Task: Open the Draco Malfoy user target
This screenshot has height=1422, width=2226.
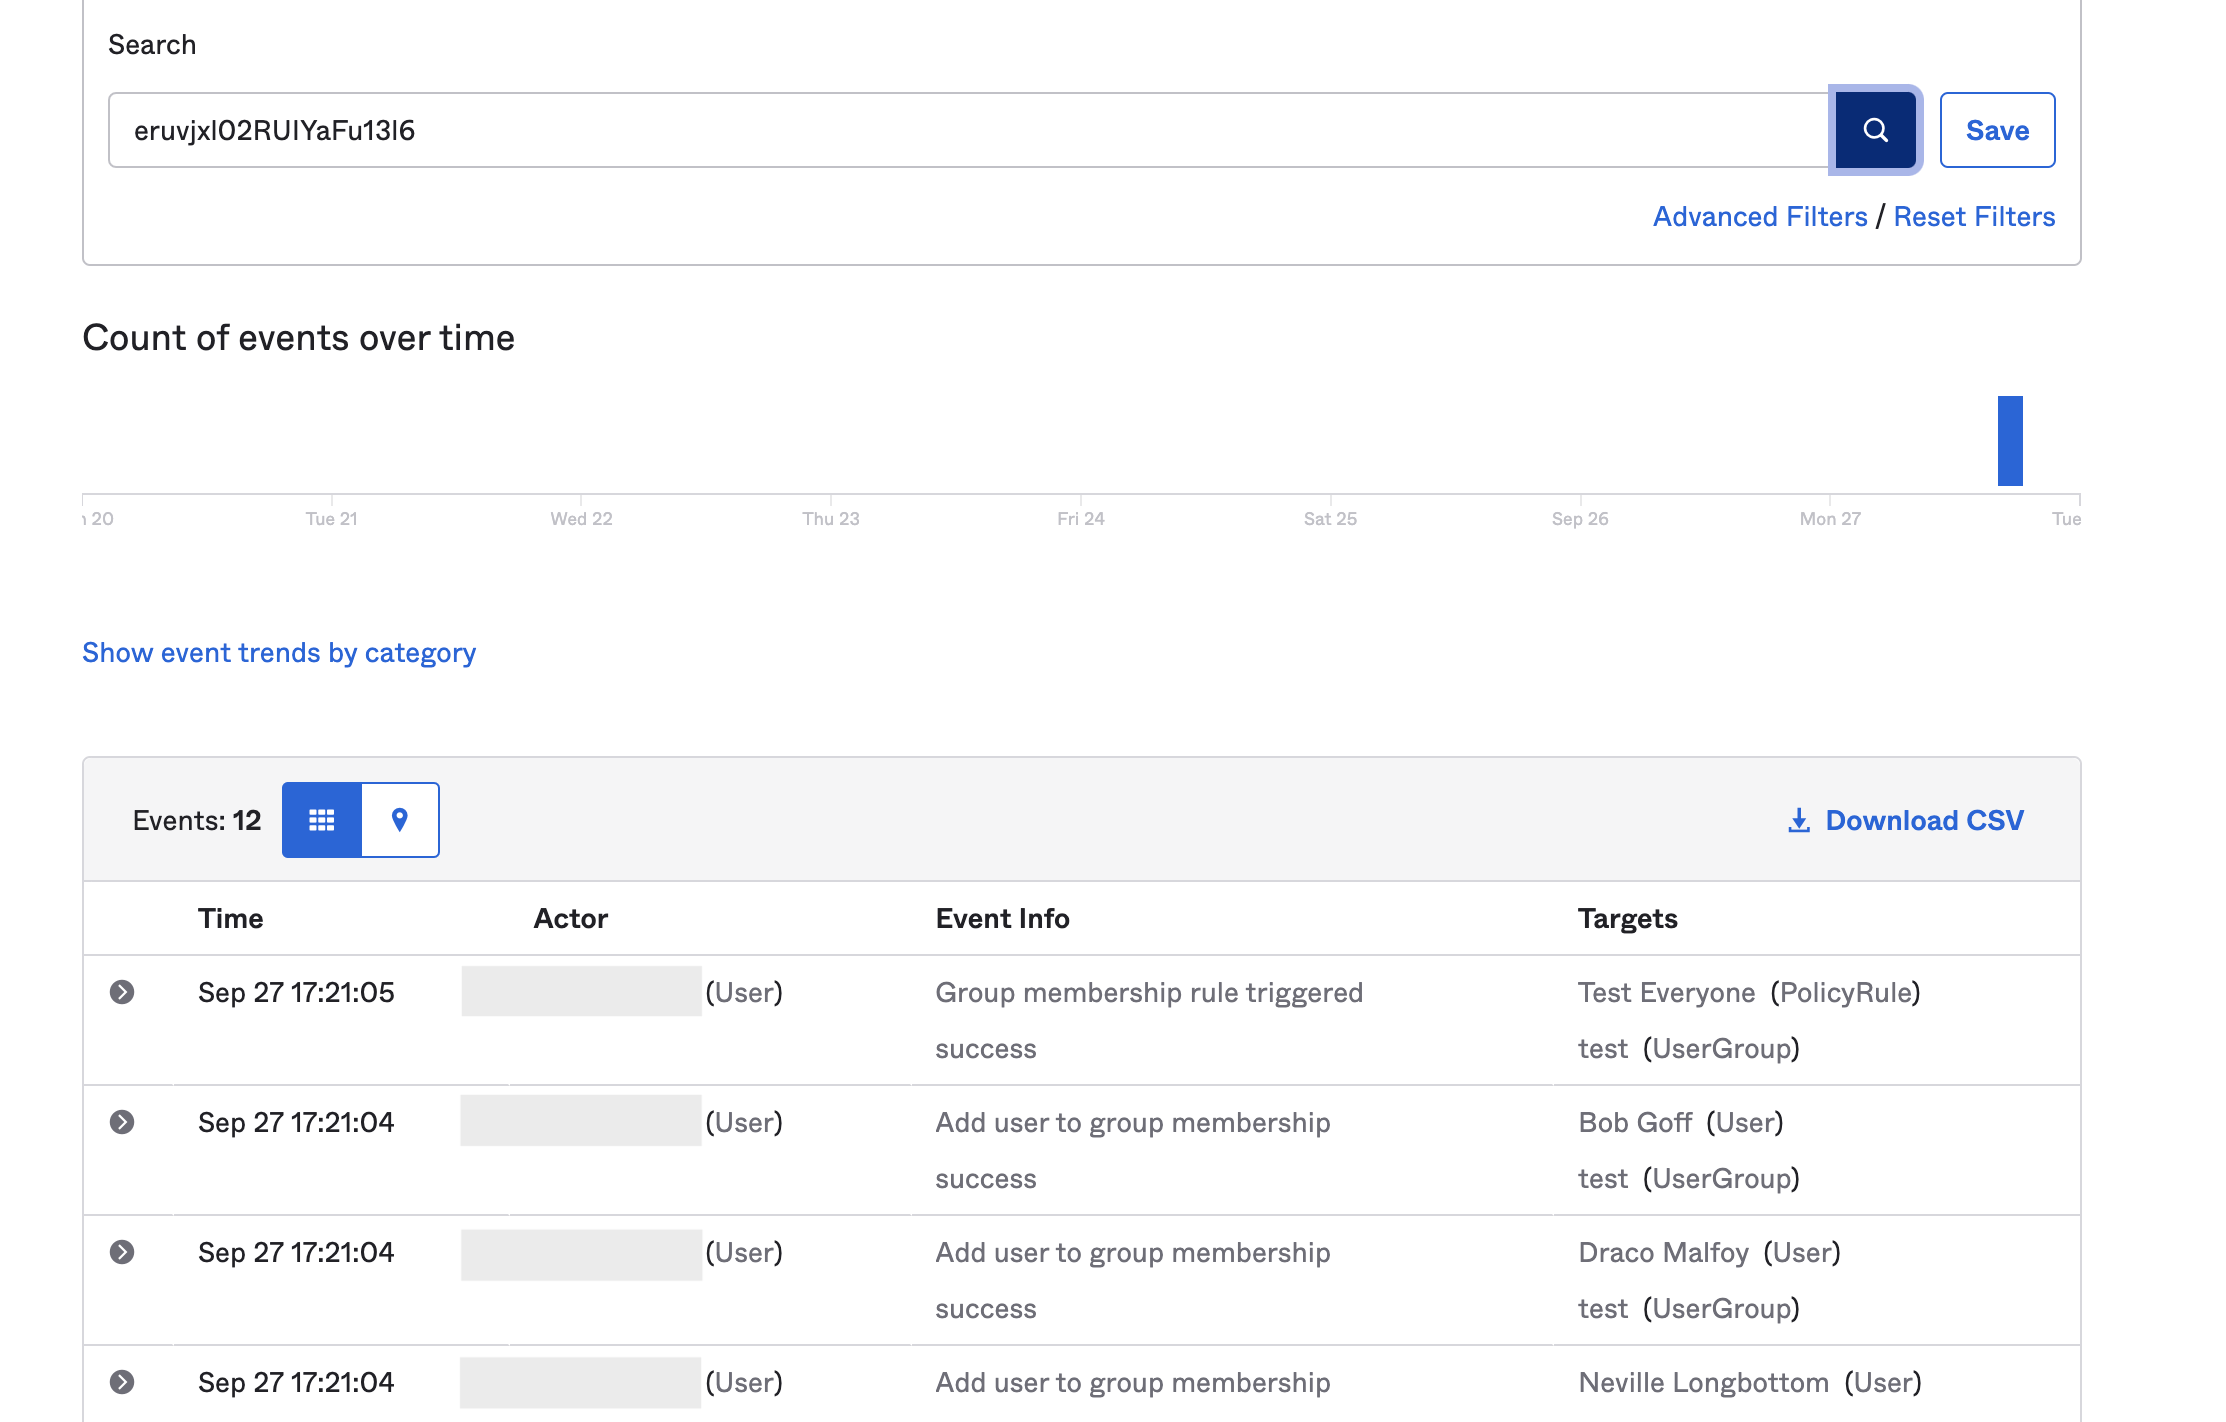Action: (1663, 1252)
